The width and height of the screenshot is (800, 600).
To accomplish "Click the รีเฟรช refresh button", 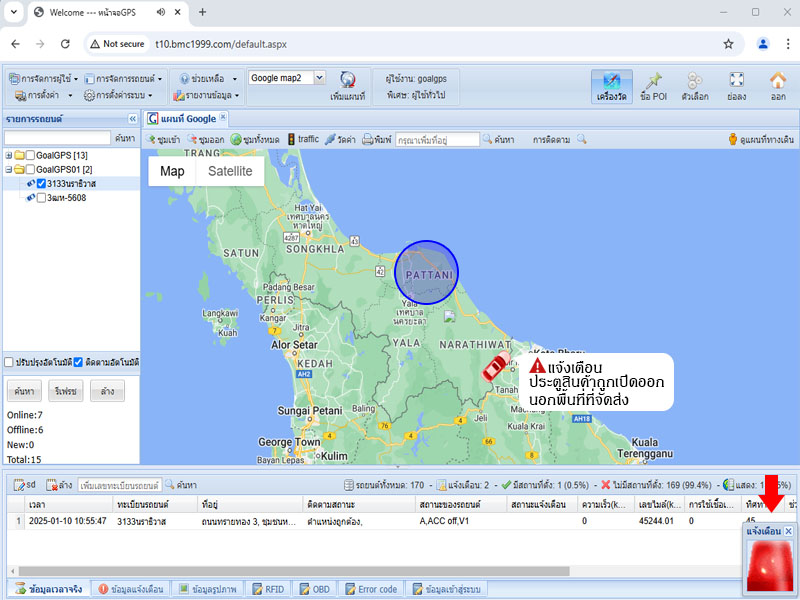I will tap(66, 391).
